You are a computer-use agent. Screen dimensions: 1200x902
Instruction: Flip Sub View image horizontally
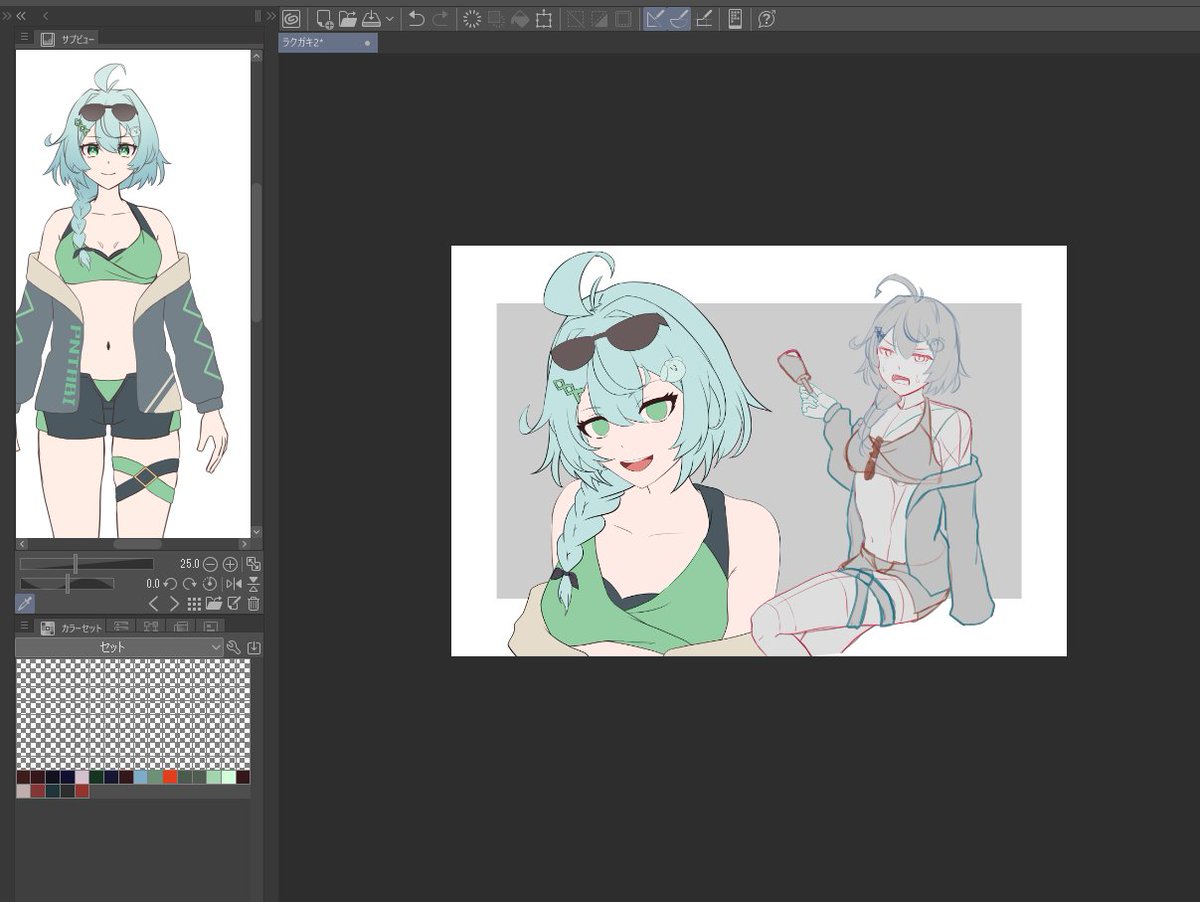click(234, 583)
